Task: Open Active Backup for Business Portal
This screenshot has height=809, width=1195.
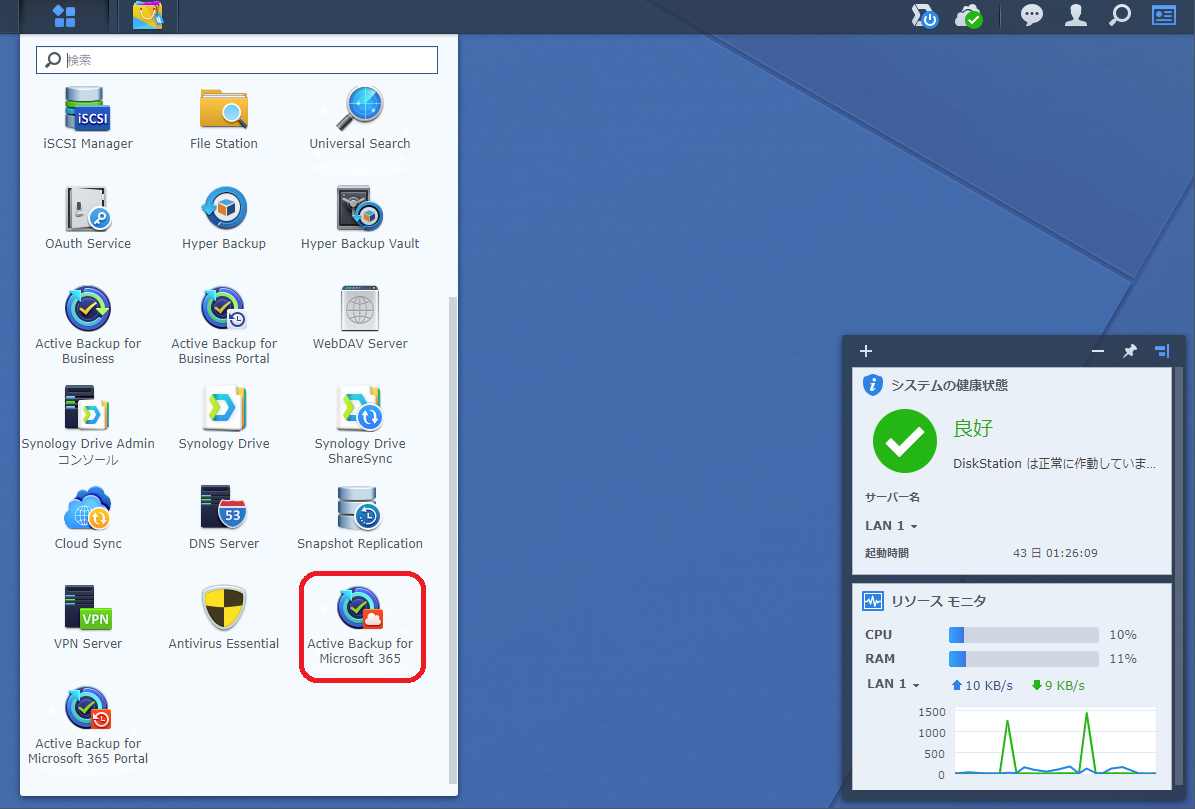Action: pos(224,325)
